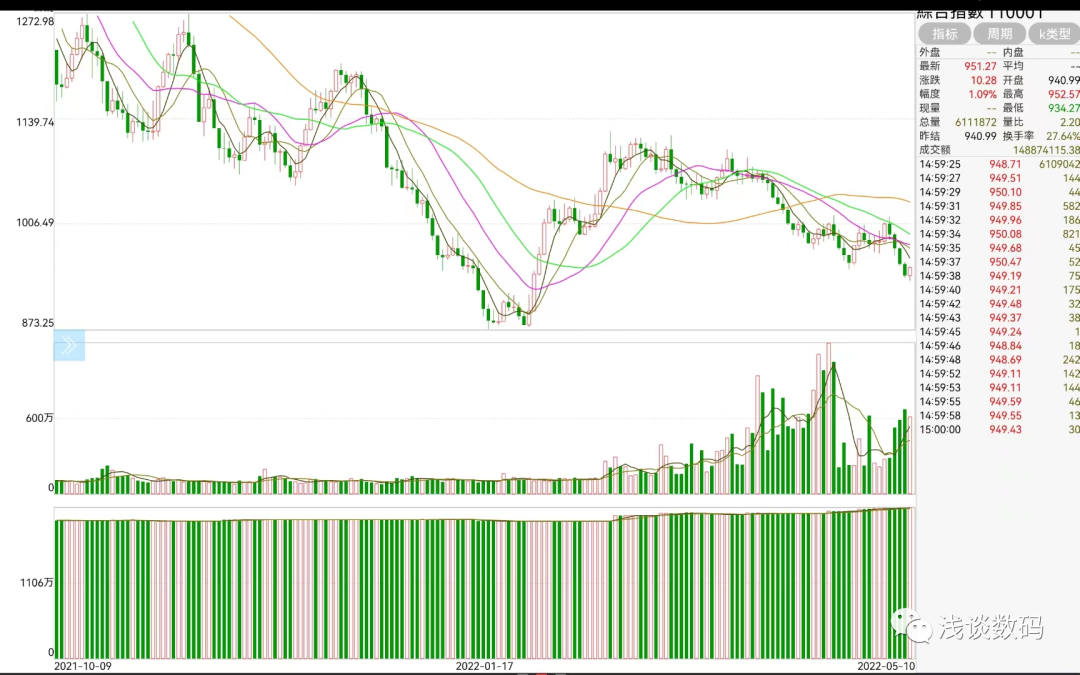Select the 14:59:55 tick row
This screenshot has height=675, width=1080.
pos(999,402)
